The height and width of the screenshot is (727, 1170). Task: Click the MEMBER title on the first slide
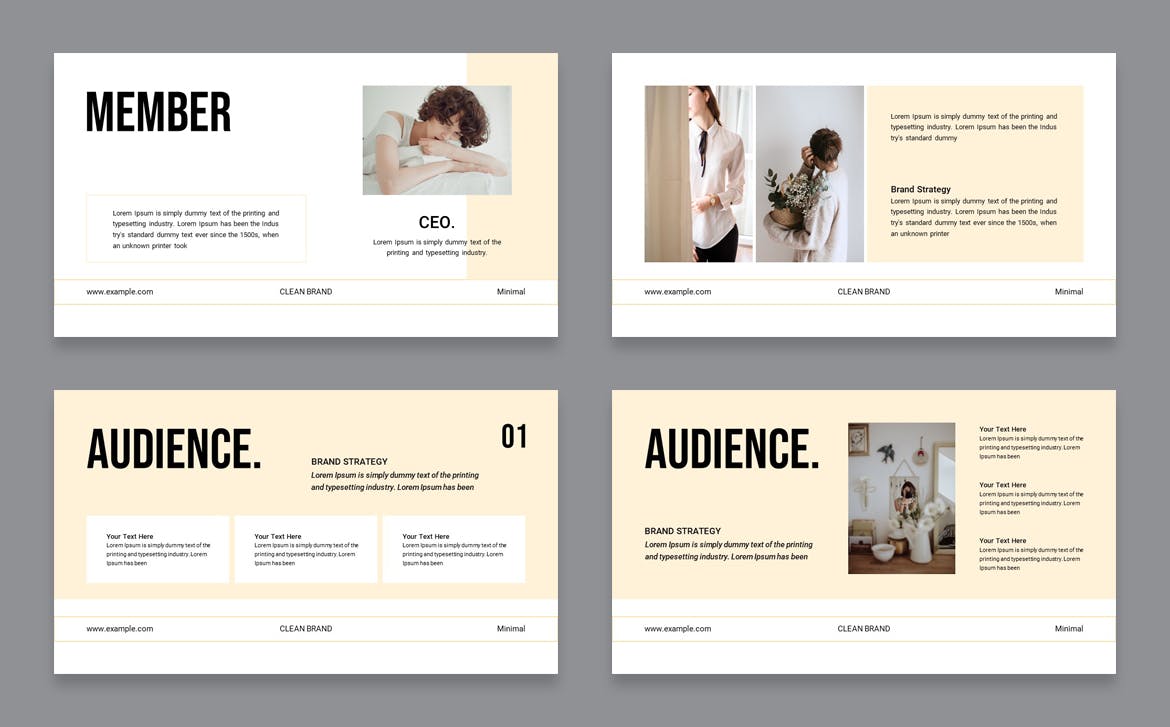coord(158,112)
